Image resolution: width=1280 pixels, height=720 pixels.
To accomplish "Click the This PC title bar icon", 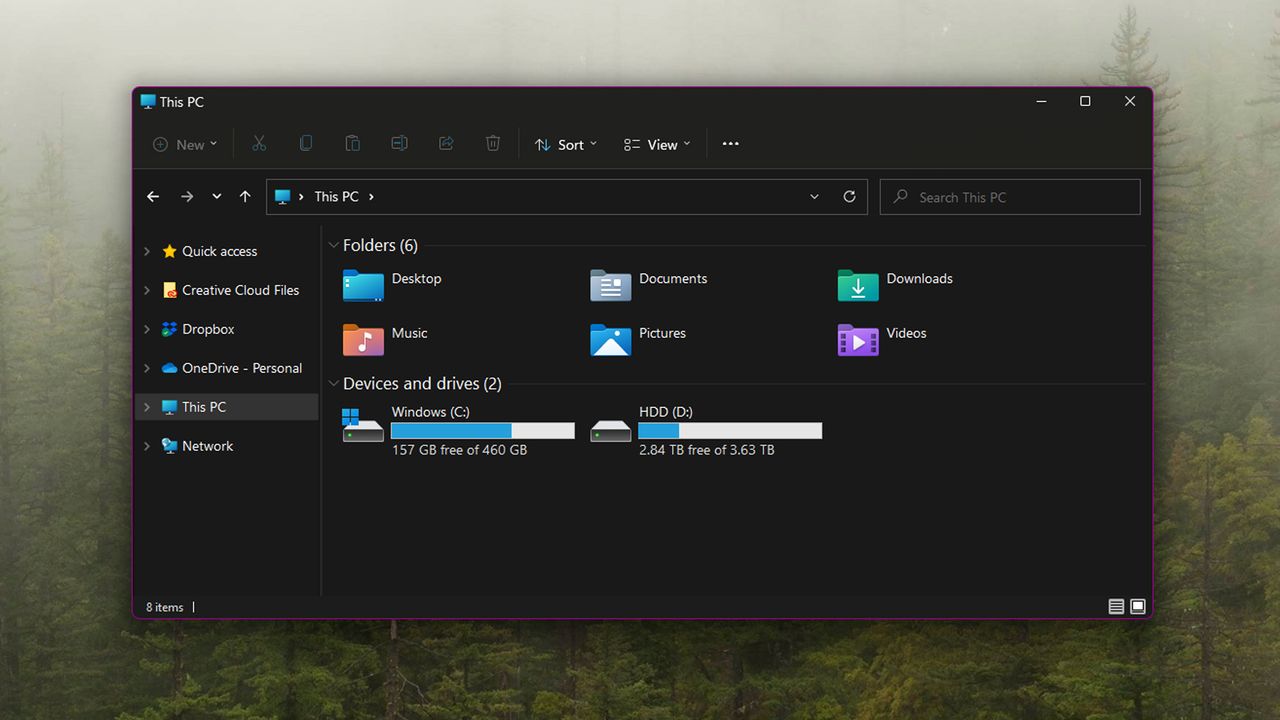I will [x=148, y=101].
